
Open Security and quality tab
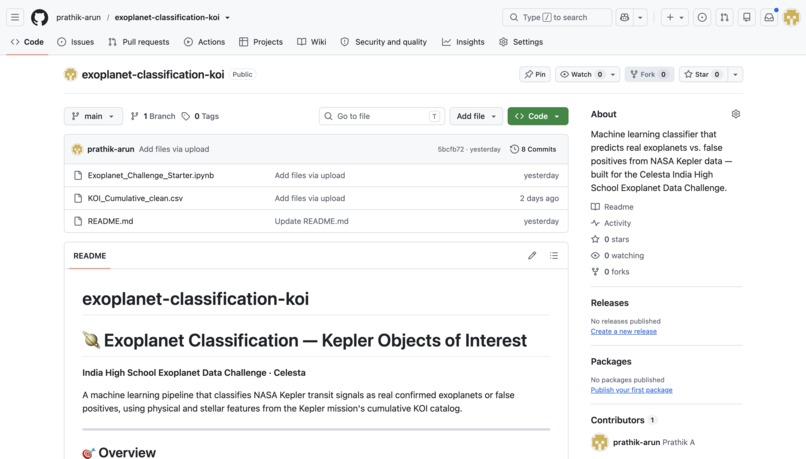(x=383, y=42)
